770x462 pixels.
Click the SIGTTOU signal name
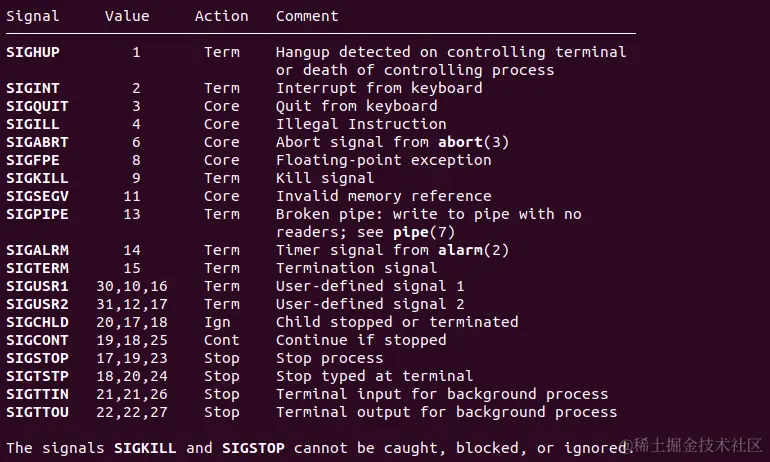[37, 412]
